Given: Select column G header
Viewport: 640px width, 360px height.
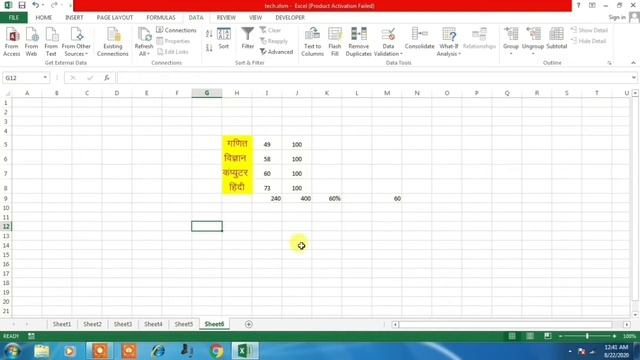Looking at the screenshot, I should point(207,93).
